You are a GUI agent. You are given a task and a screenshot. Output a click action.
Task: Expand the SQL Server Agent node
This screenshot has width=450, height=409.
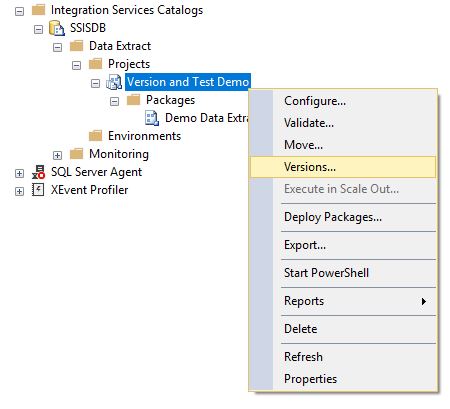click(x=19, y=173)
